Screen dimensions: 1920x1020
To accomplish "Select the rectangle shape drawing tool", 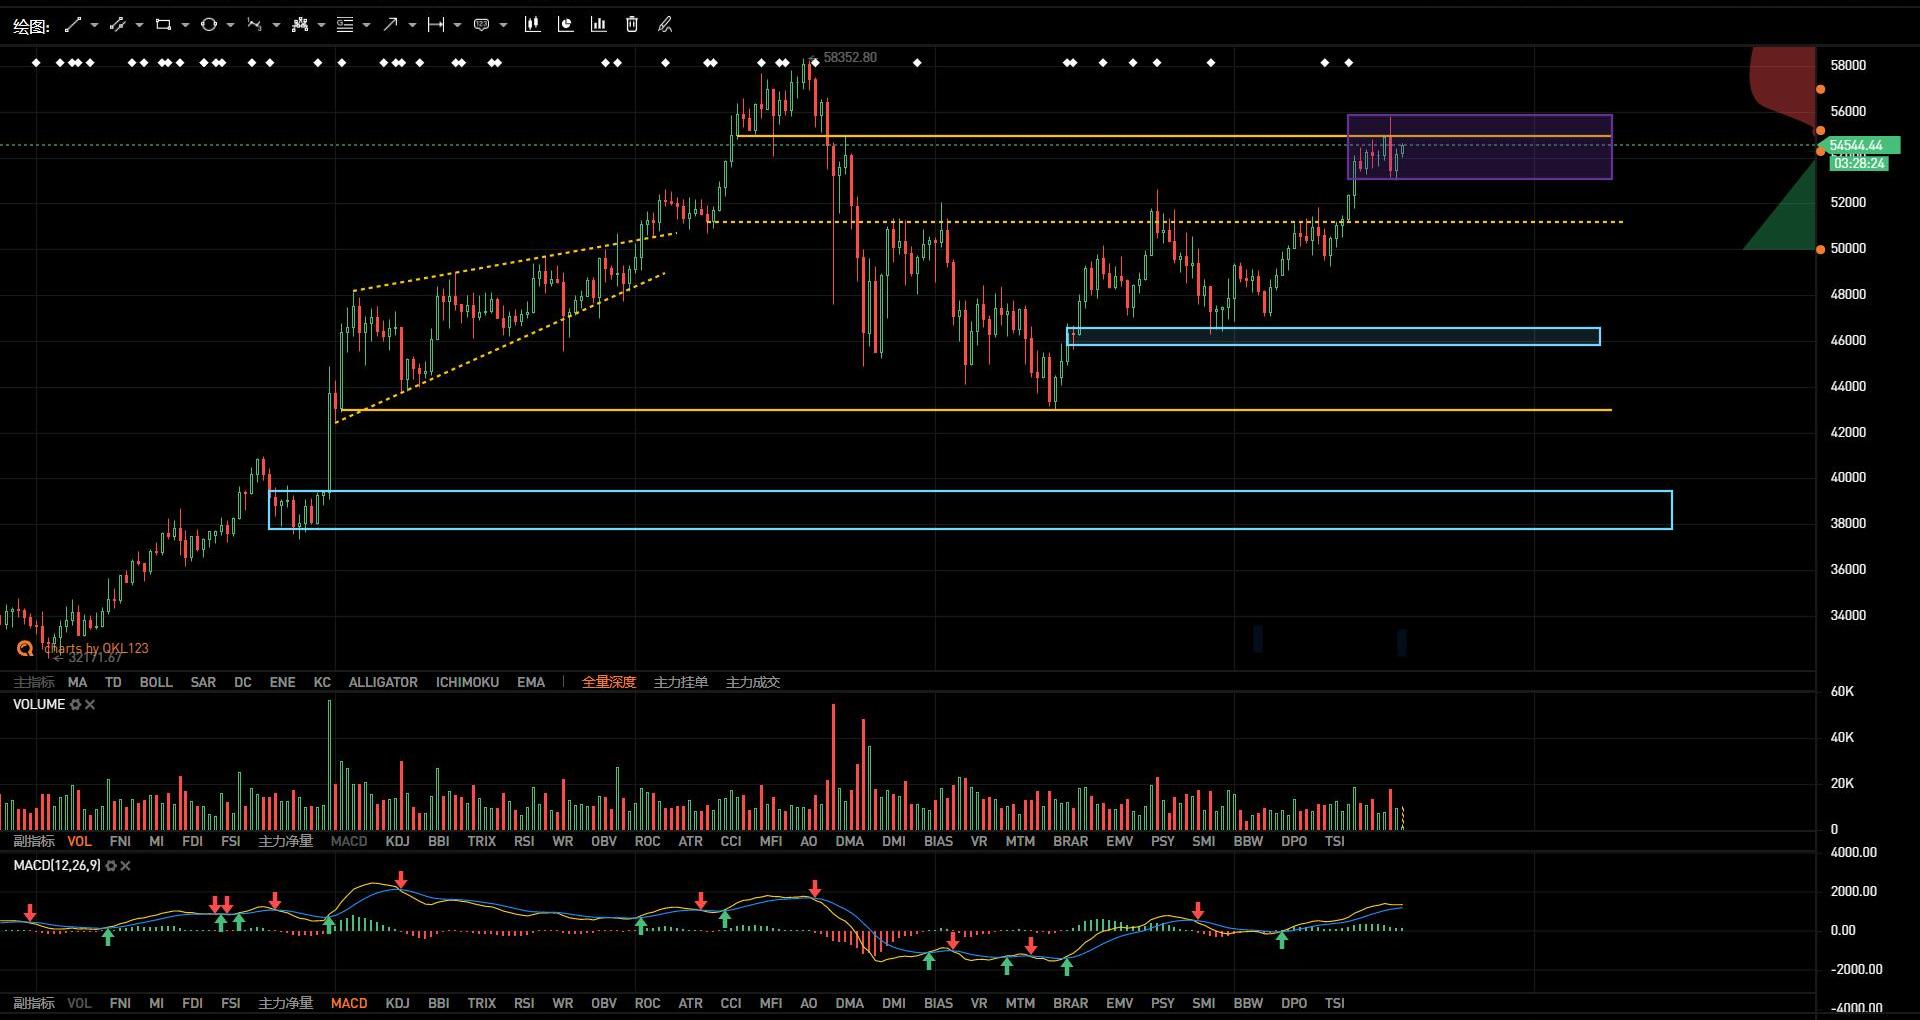I will point(163,25).
